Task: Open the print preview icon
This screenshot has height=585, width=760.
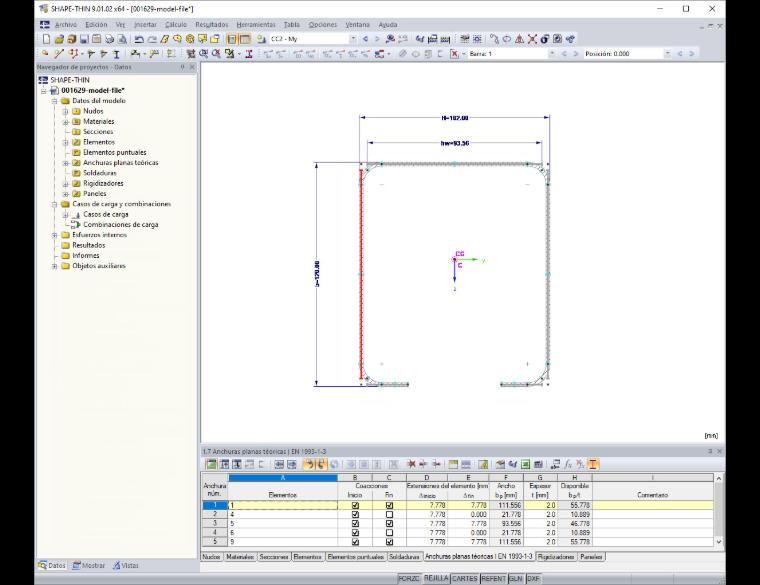Action: pyautogui.click(x=122, y=39)
